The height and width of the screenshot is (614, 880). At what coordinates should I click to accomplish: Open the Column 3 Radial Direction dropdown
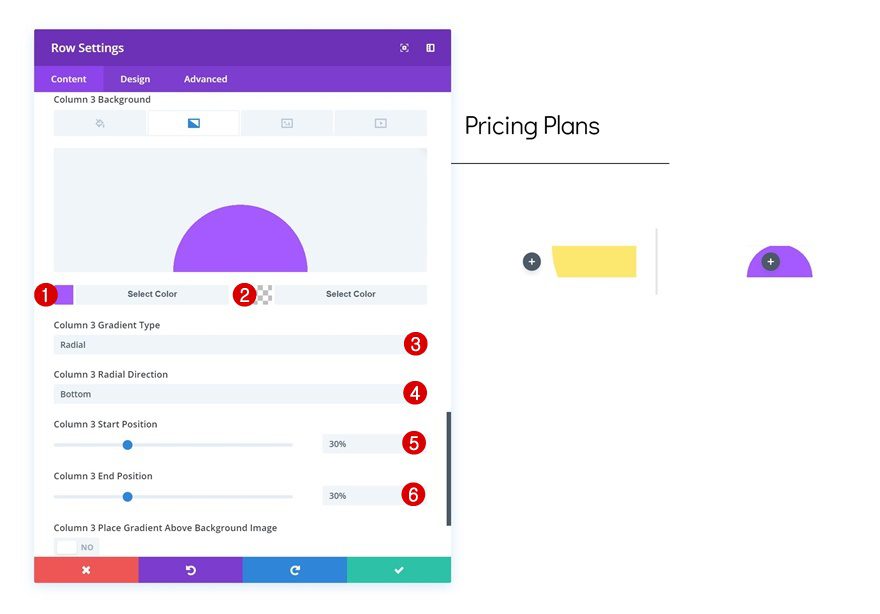(240, 394)
